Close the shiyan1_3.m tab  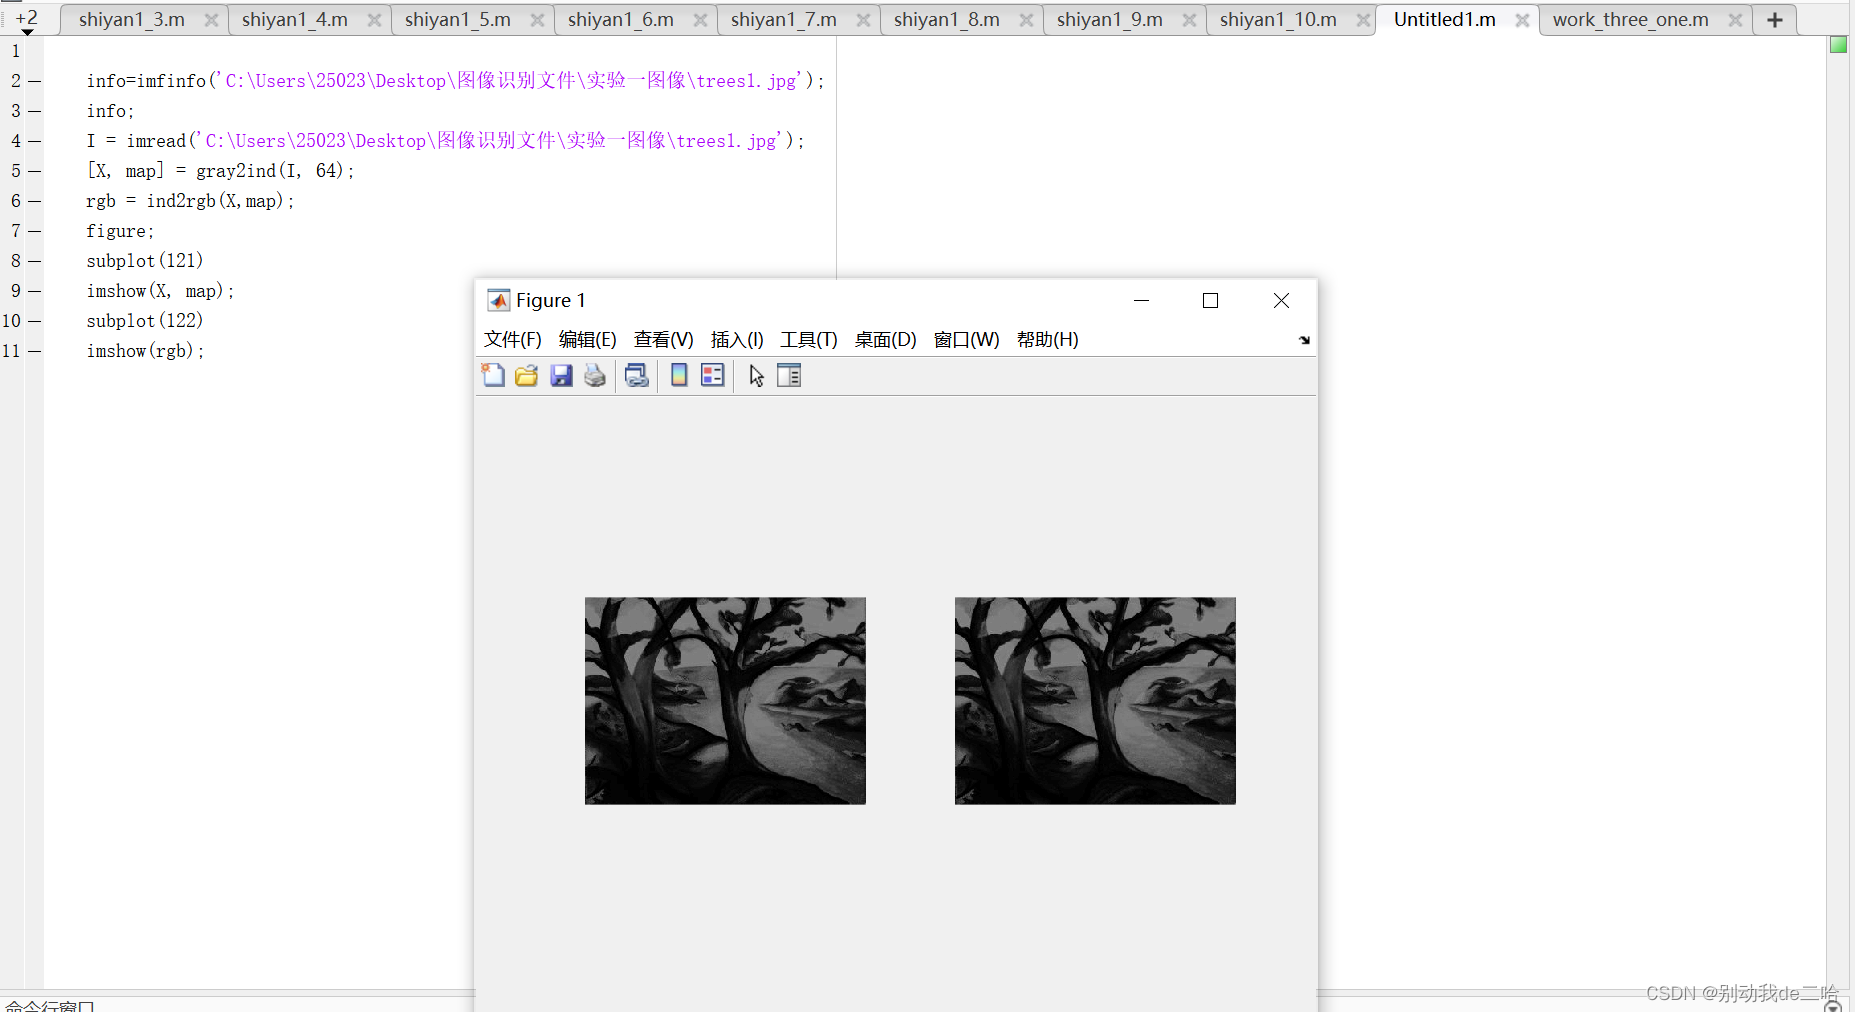tap(211, 20)
